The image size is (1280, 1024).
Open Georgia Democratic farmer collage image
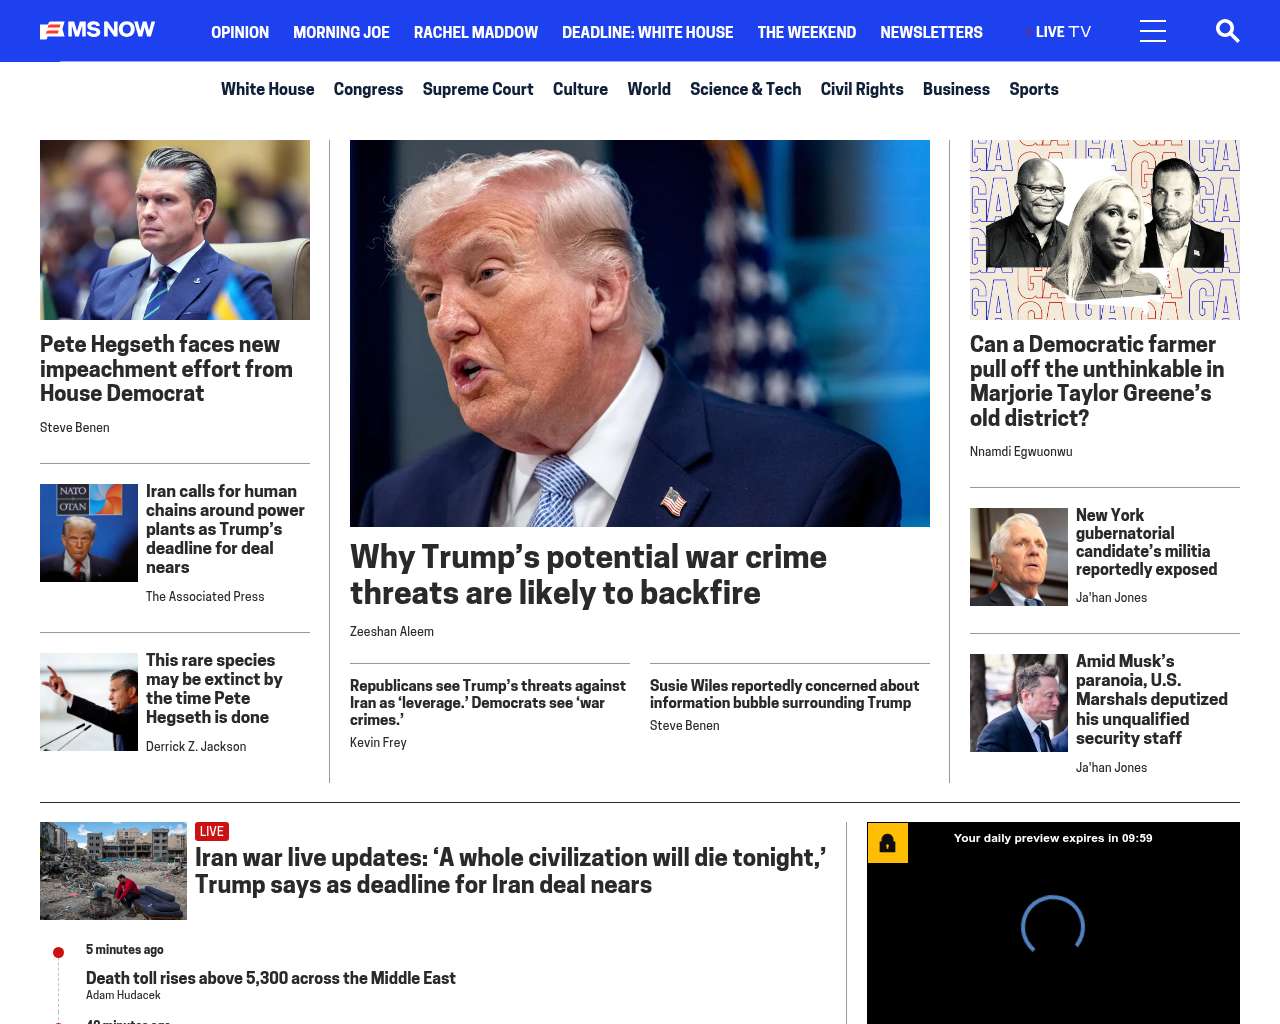pos(1105,230)
